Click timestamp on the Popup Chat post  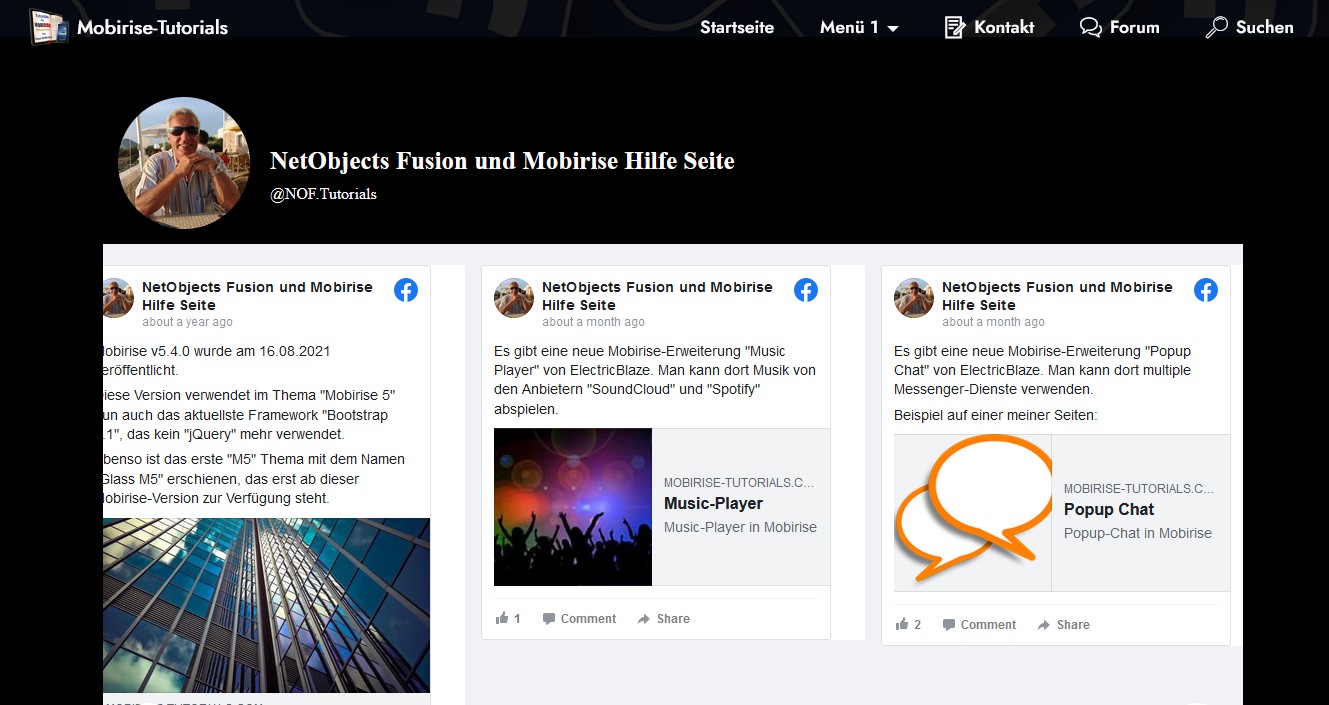[x=993, y=322]
